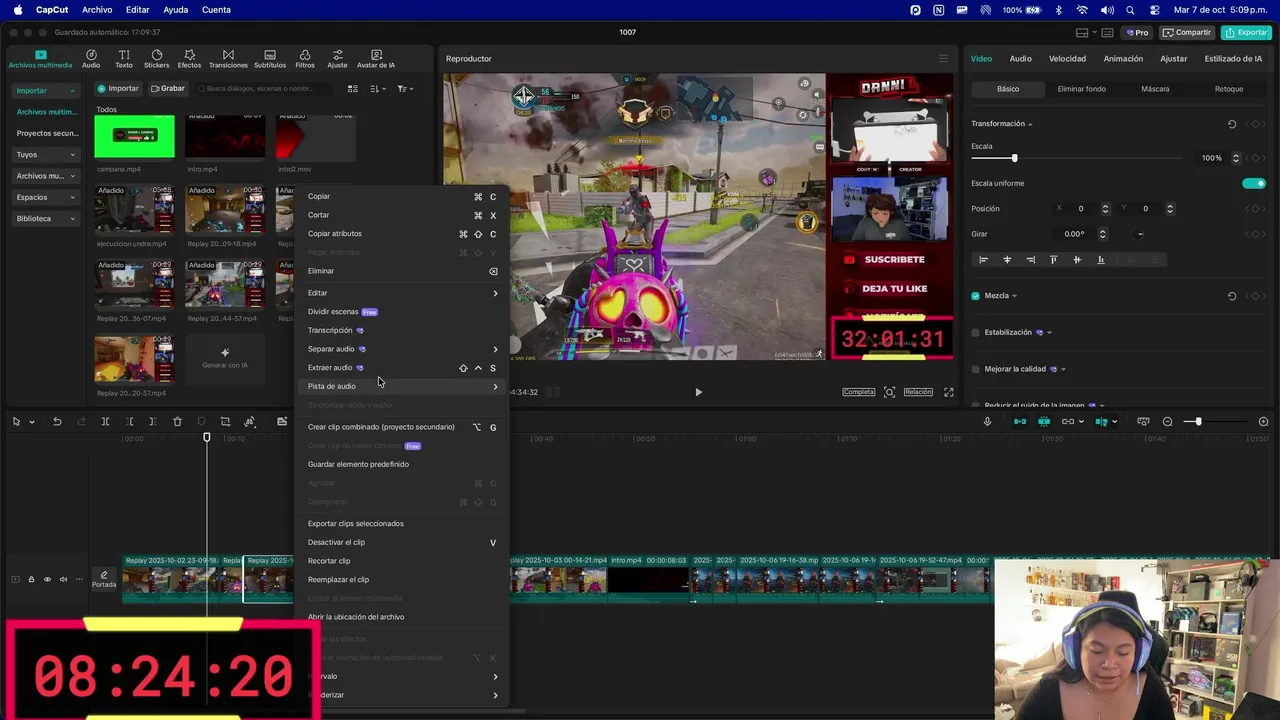Click the zoom in timeline magnifier icon
1280x720 pixels.
[1263, 422]
